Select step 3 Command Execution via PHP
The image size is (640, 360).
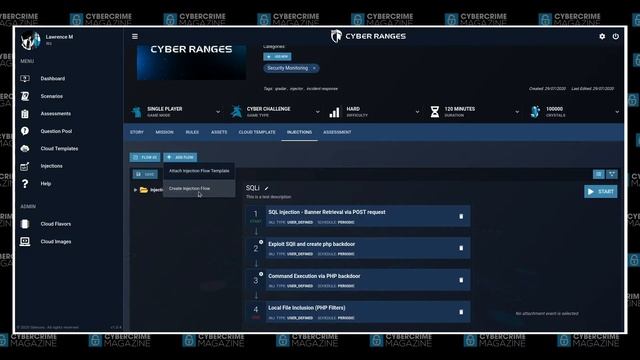(x=368, y=280)
